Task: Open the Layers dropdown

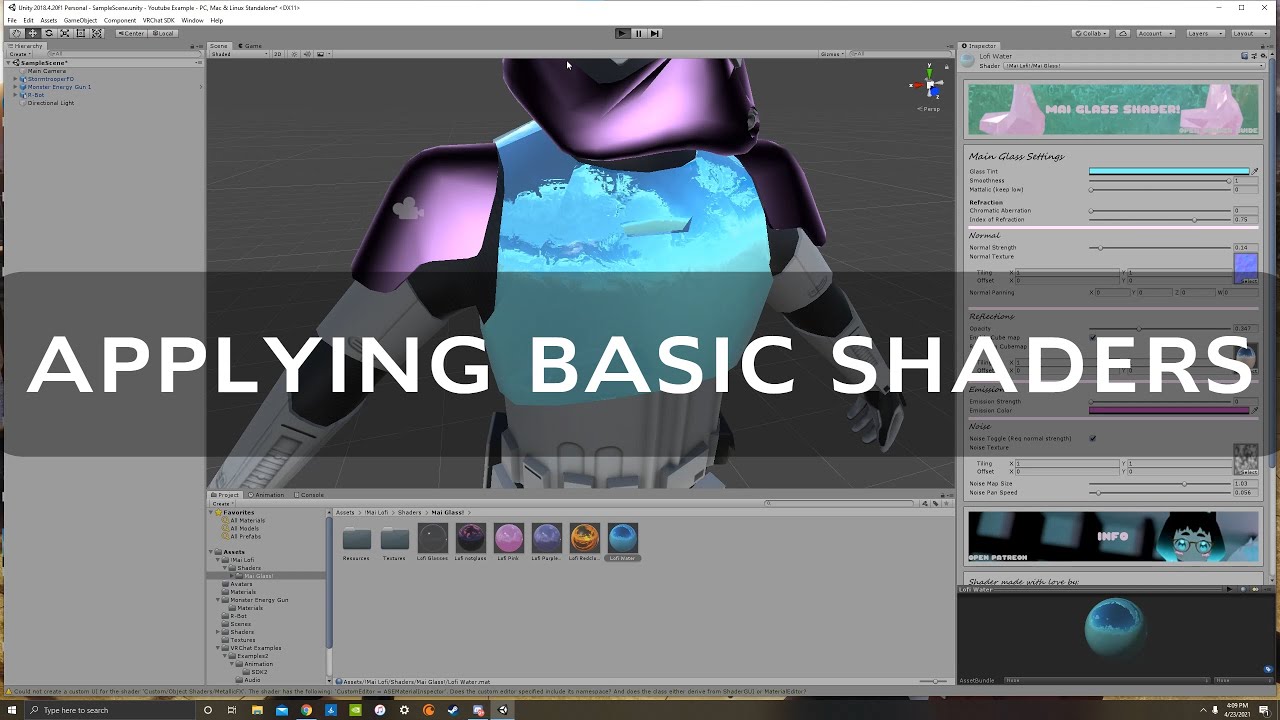Action: [x=1204, y=33]
